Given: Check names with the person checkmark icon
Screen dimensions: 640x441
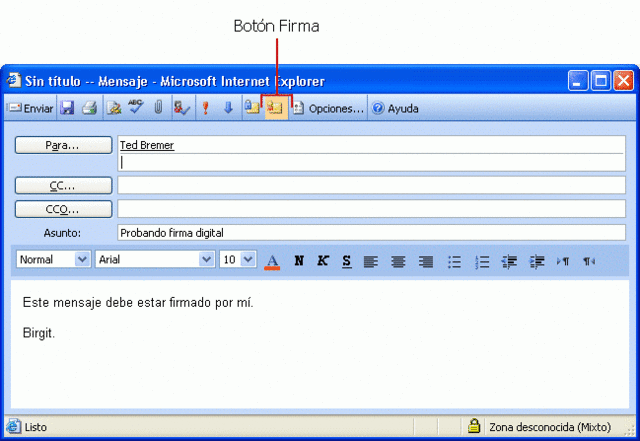Looking at the screenshot, I should 182,108.
